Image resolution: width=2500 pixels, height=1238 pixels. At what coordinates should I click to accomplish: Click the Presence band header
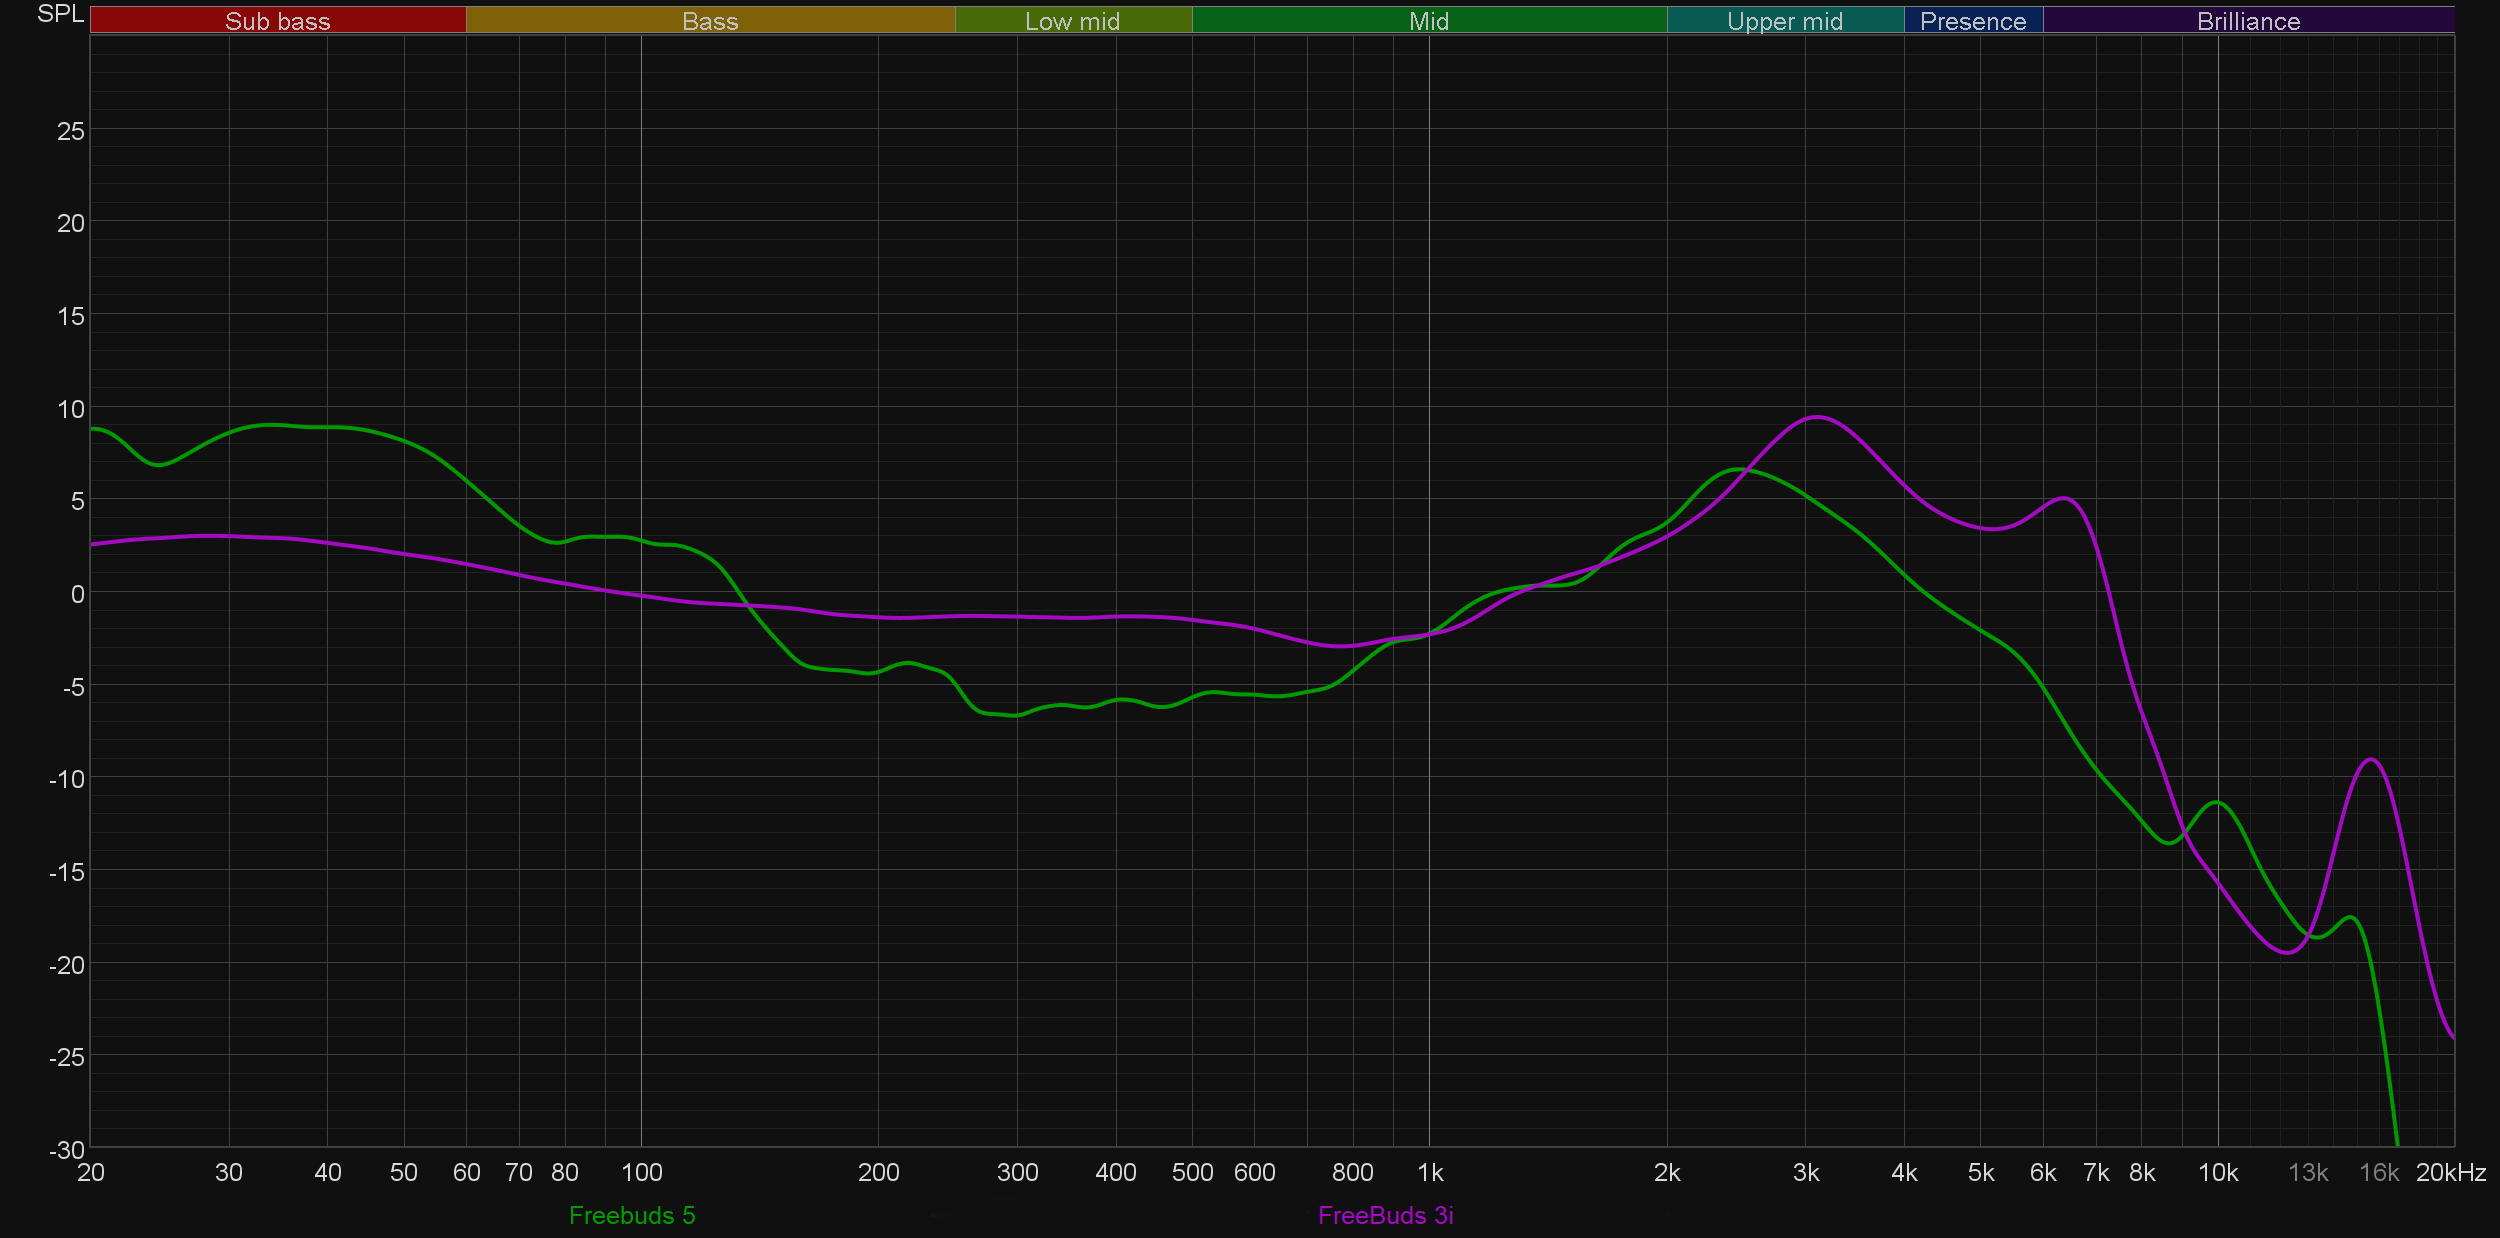click(1972, 21)
